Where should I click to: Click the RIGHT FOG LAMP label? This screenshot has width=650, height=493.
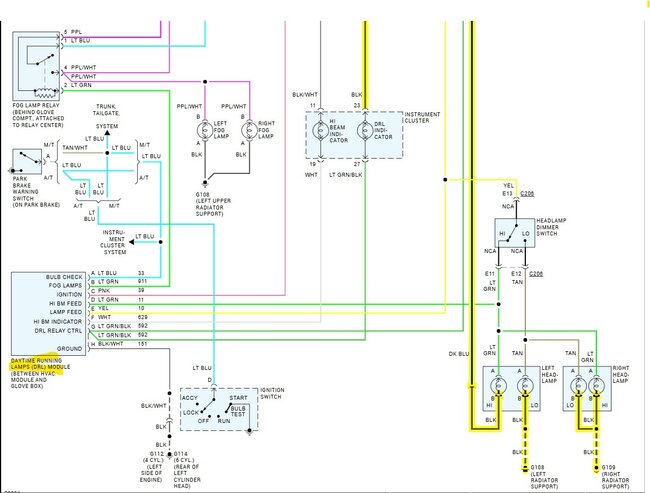(266, 130)
